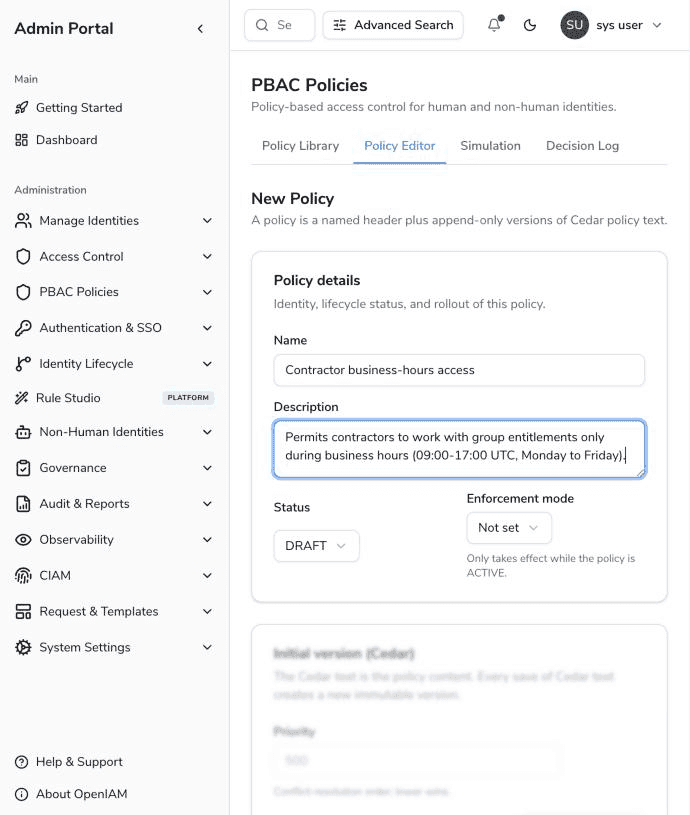
Task: Open the Enforcement mode dropdown
Action: [x=509, y=528]
